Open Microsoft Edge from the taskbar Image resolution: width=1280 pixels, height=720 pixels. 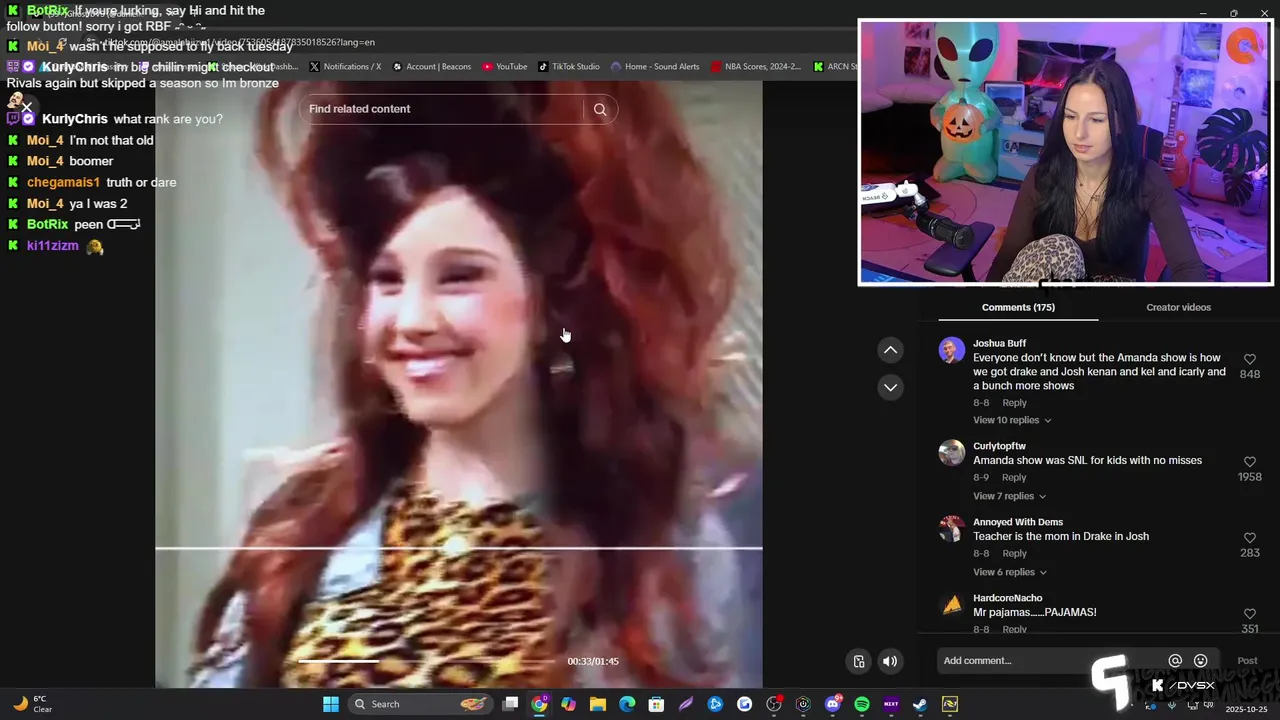[627, 704]
